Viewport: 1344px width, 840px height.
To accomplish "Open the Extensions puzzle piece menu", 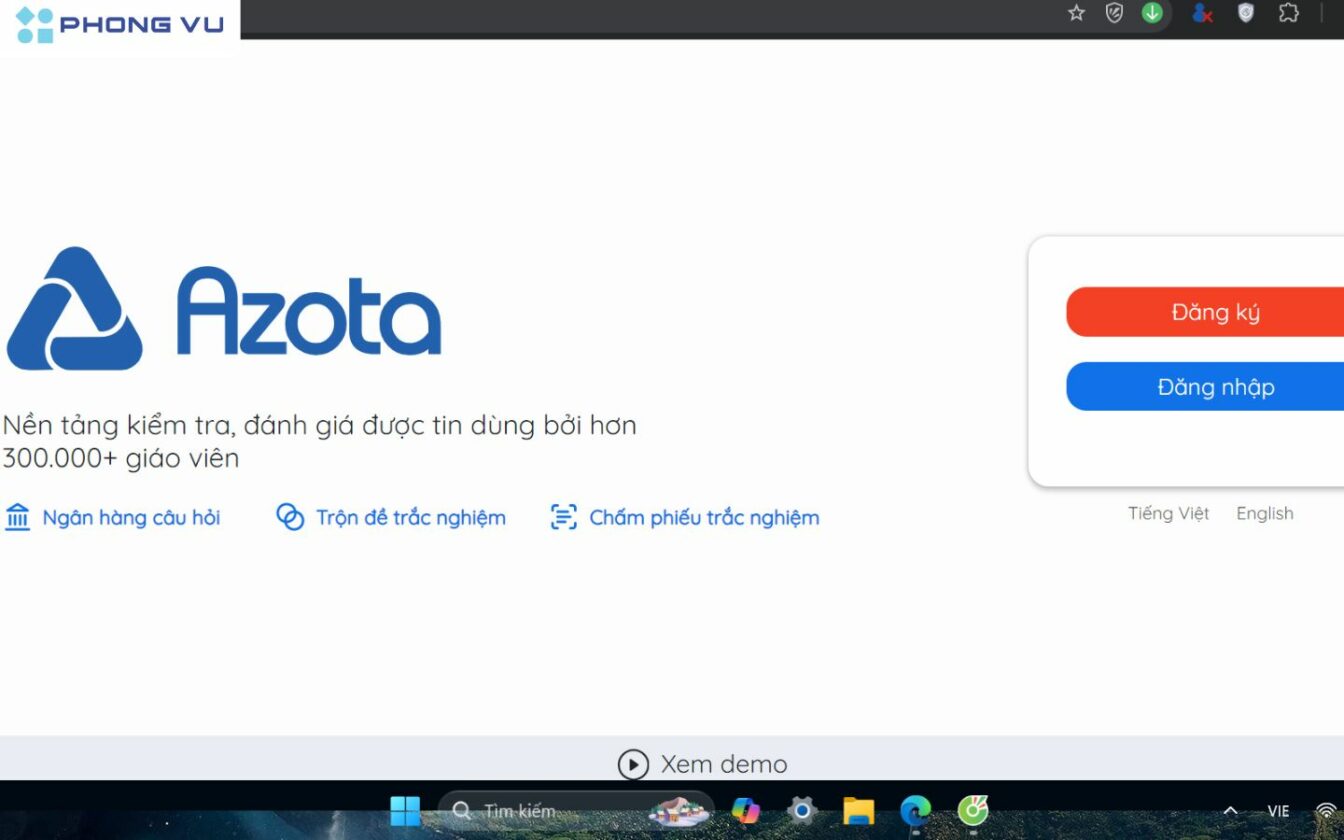I will 1289,13.
